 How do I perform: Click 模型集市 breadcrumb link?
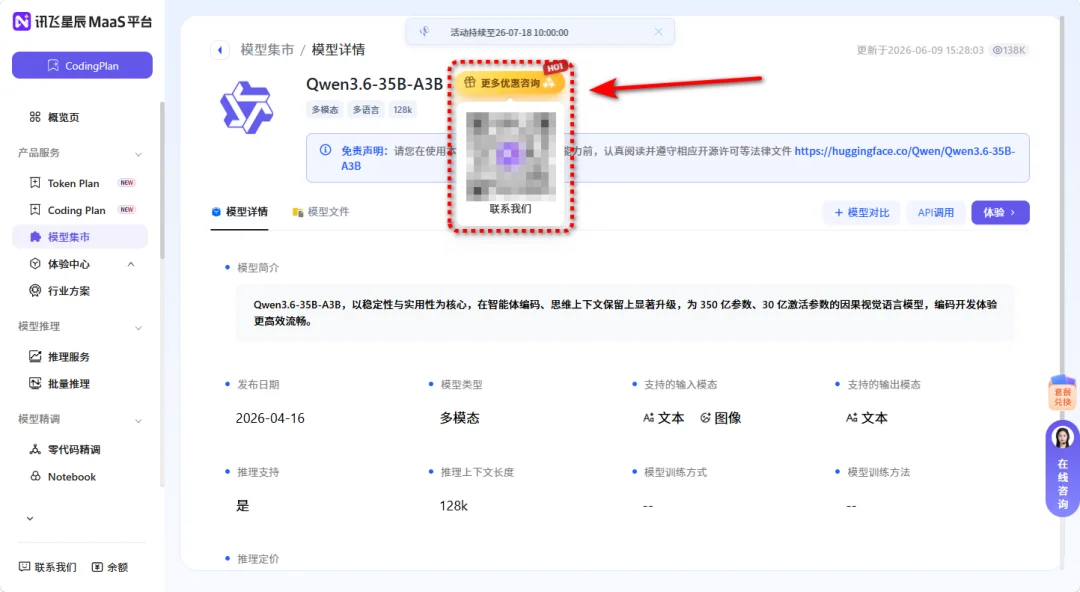pyautogui.click(x=267, y=50)
